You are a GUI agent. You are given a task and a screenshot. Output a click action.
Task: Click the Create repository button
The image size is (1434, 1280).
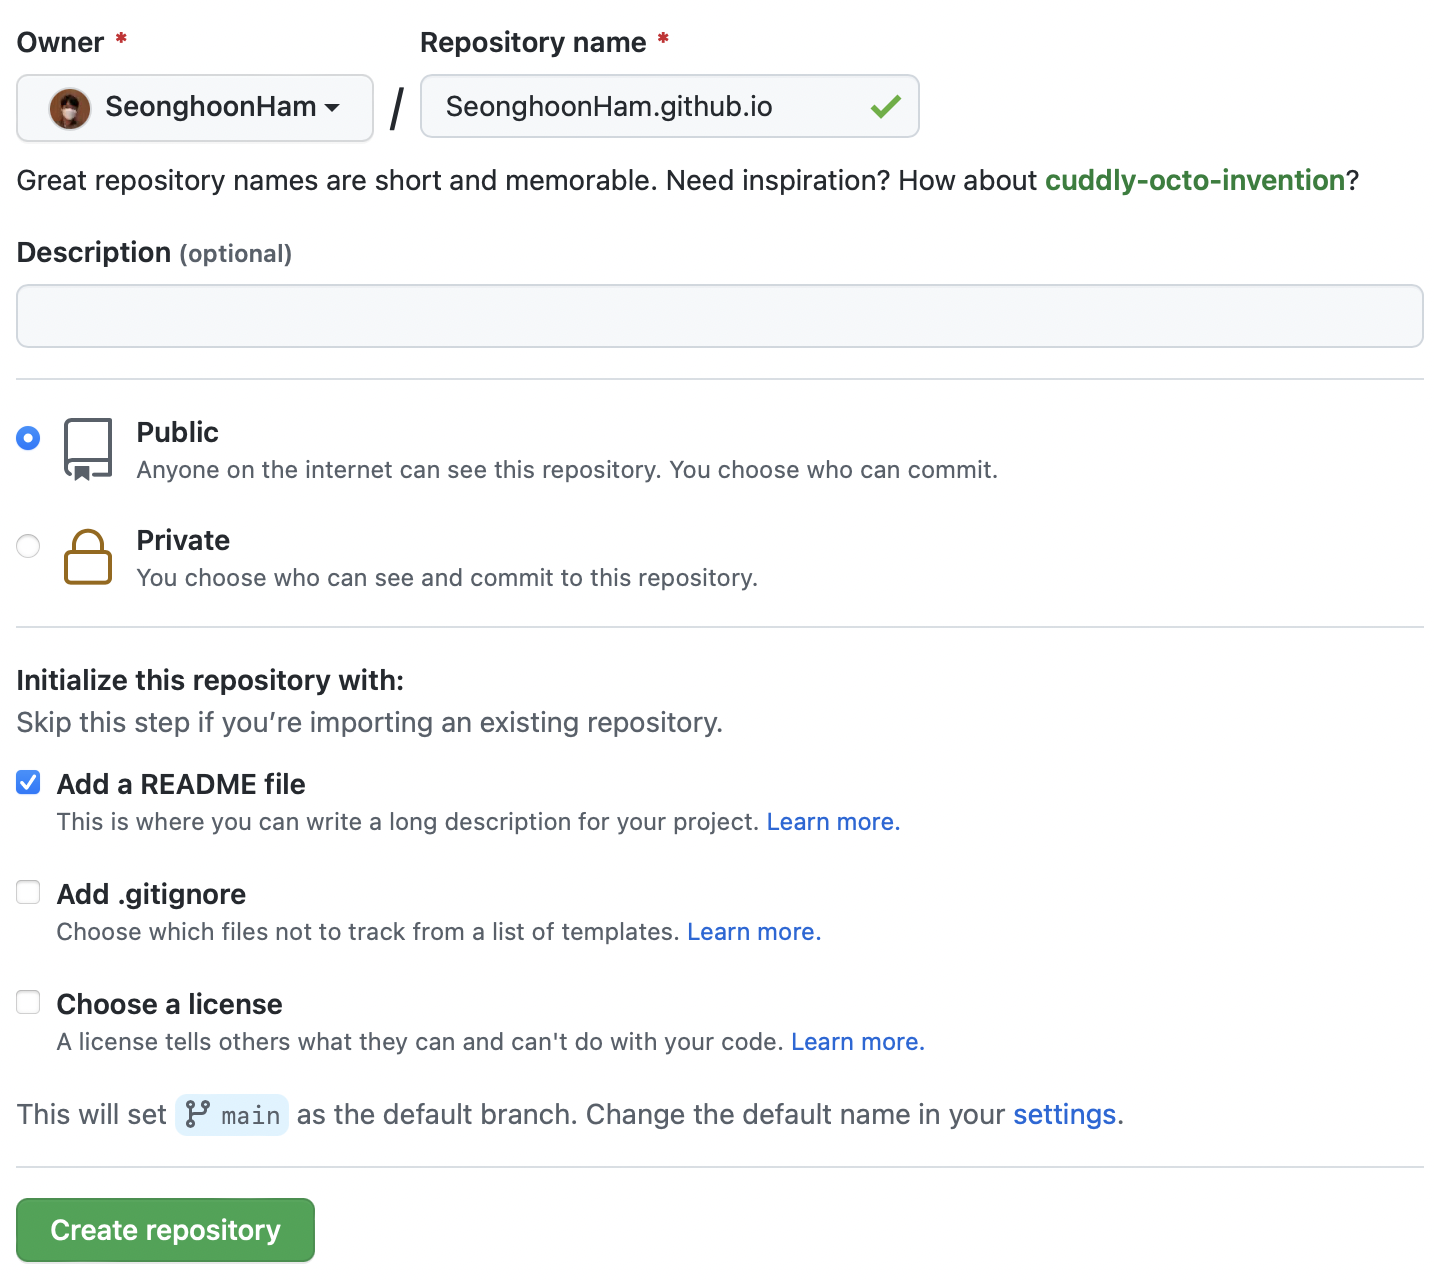(x=165, y=1230)
